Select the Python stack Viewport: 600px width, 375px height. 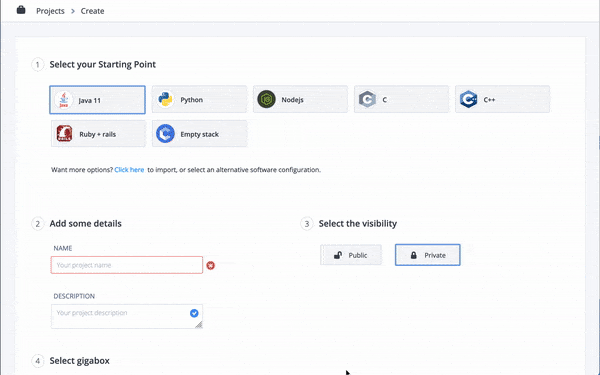[x=199, y=99]
